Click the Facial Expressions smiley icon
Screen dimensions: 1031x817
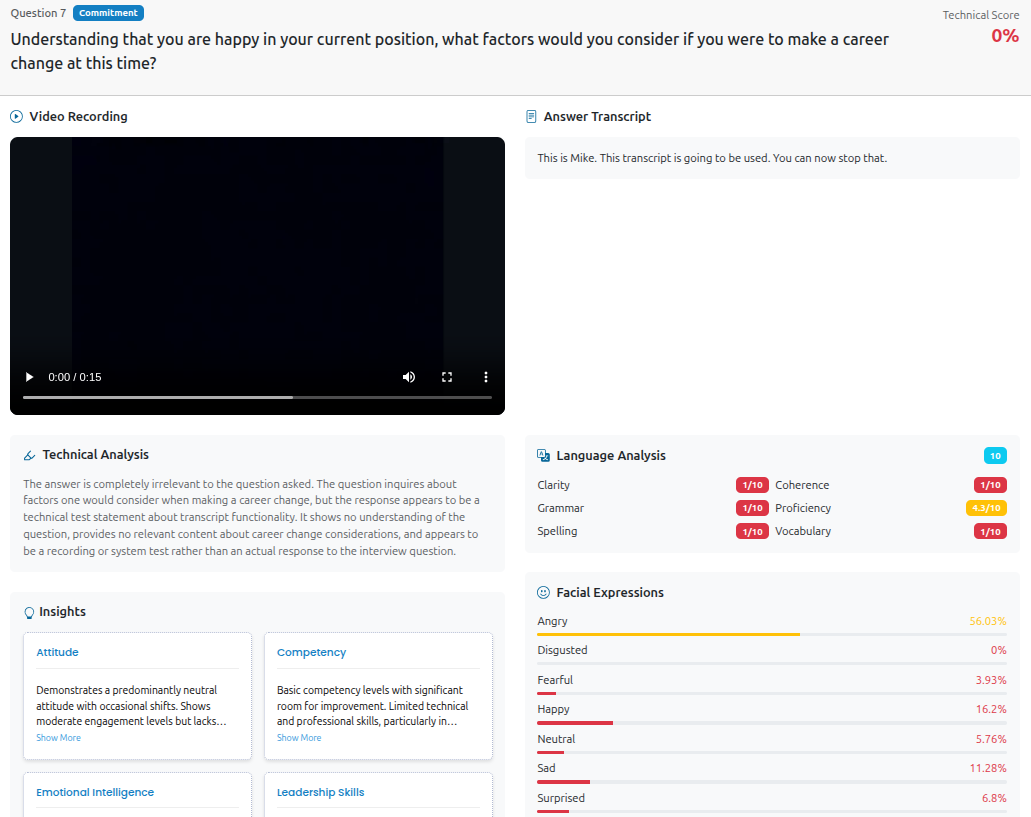[543, 593]
